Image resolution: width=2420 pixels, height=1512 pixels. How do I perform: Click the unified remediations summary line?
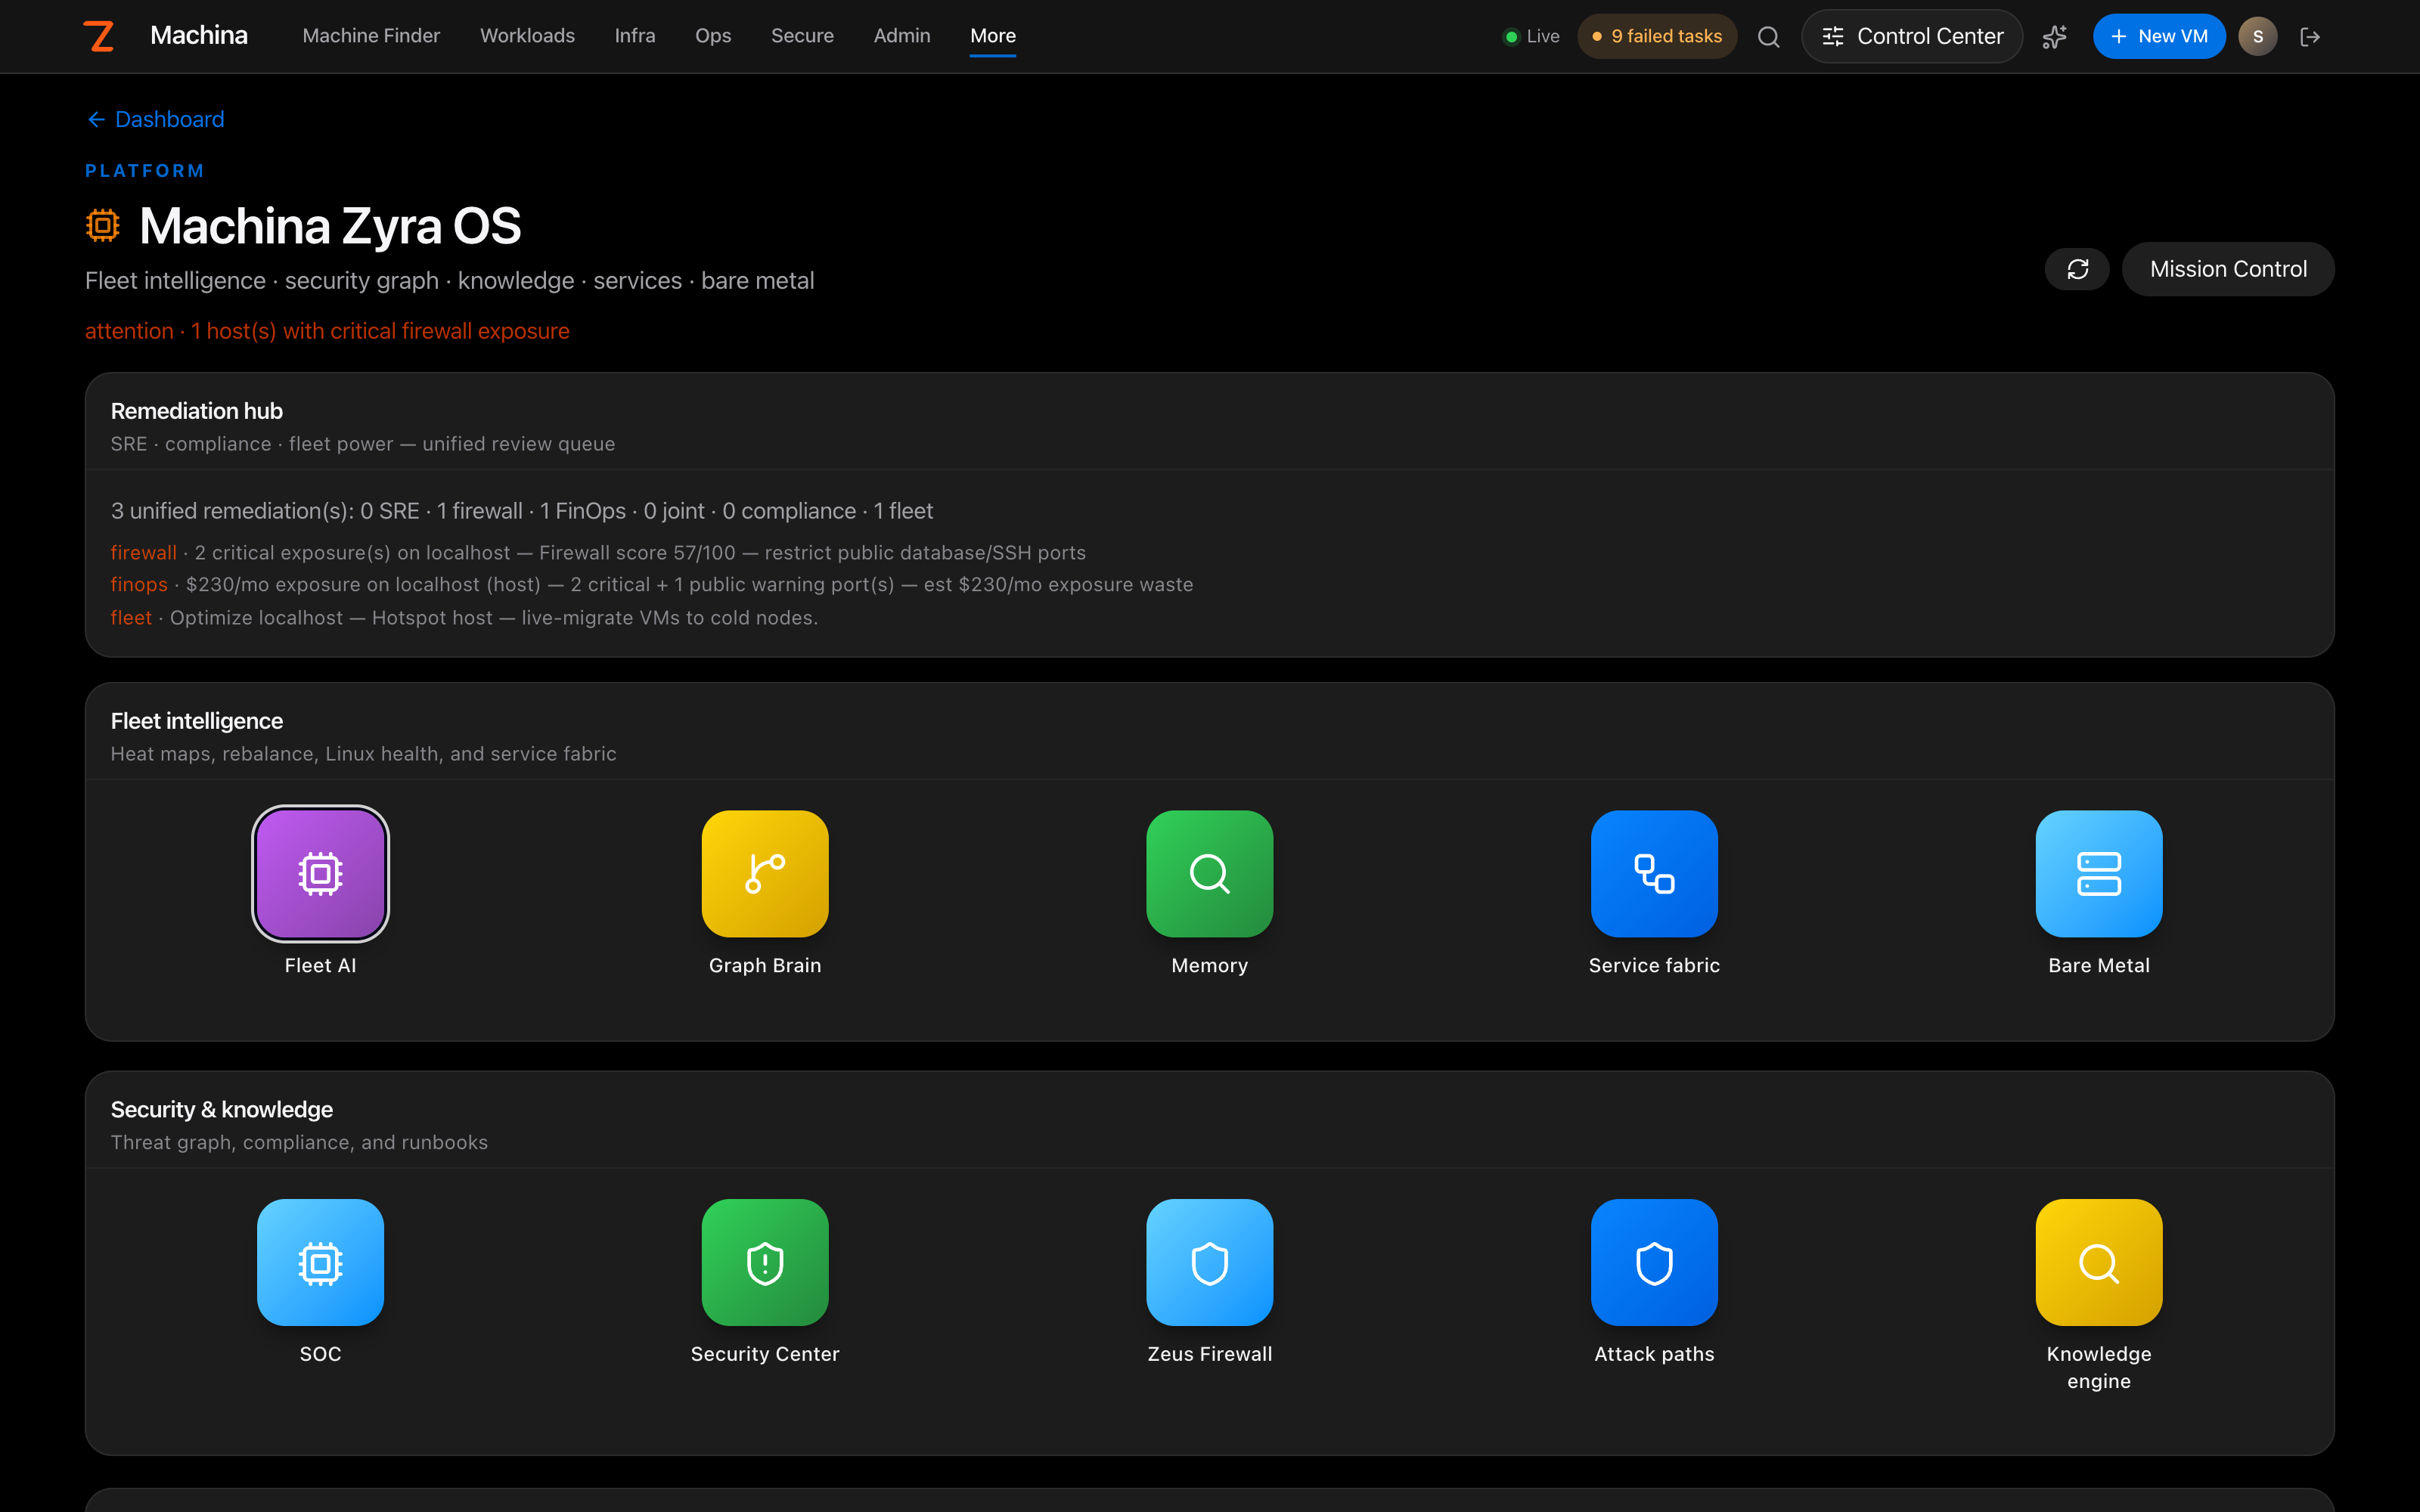click(521, 511)
